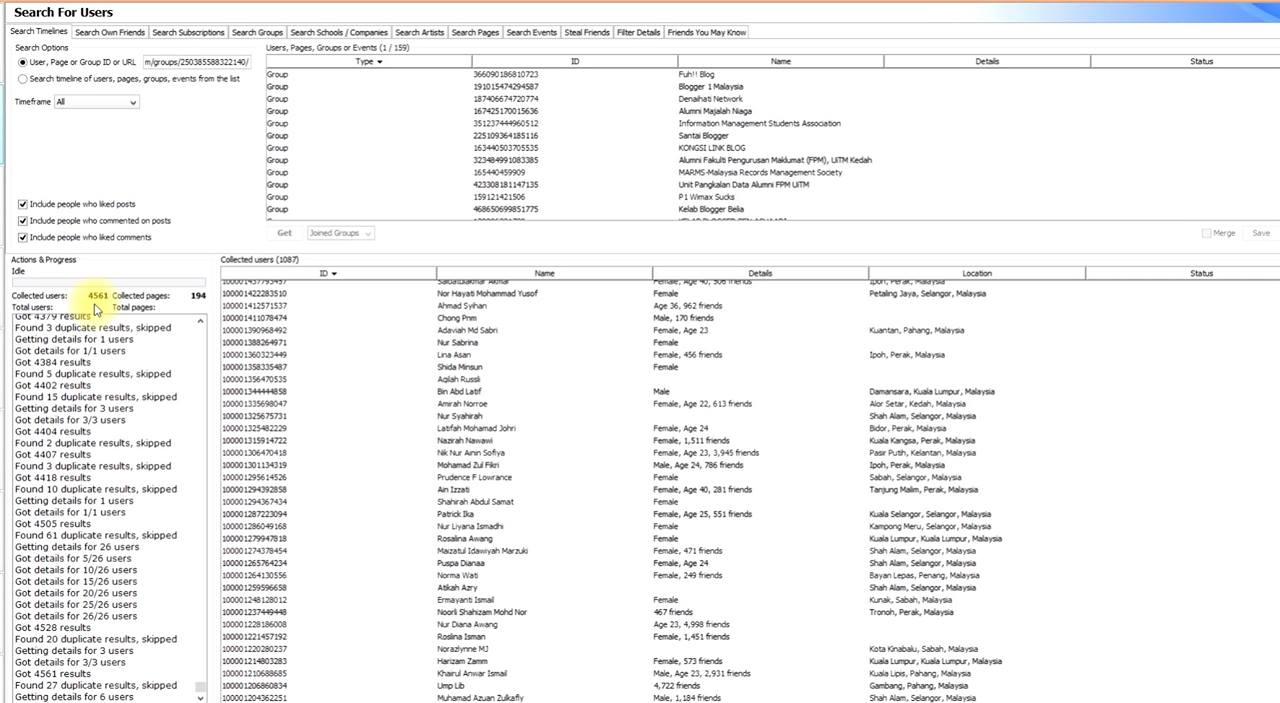This screenshot has height=703, width=1280.
Task: Click top table Name column header
Action: click(x=781, y=62)
